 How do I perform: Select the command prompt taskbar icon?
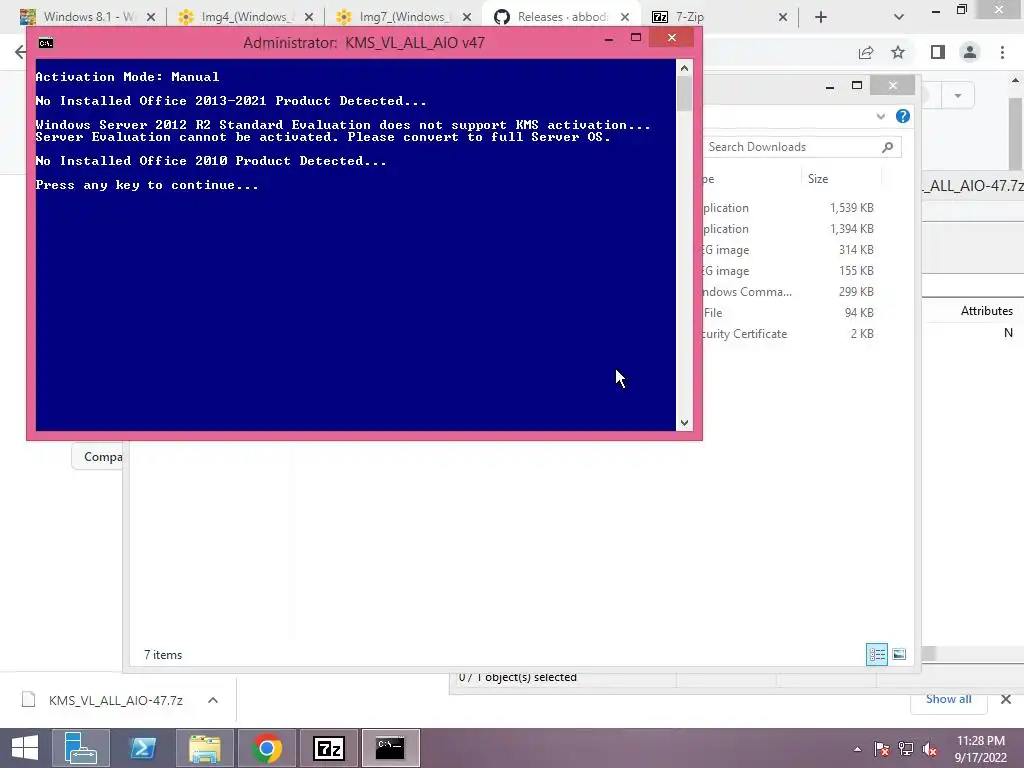coord(391,748)
